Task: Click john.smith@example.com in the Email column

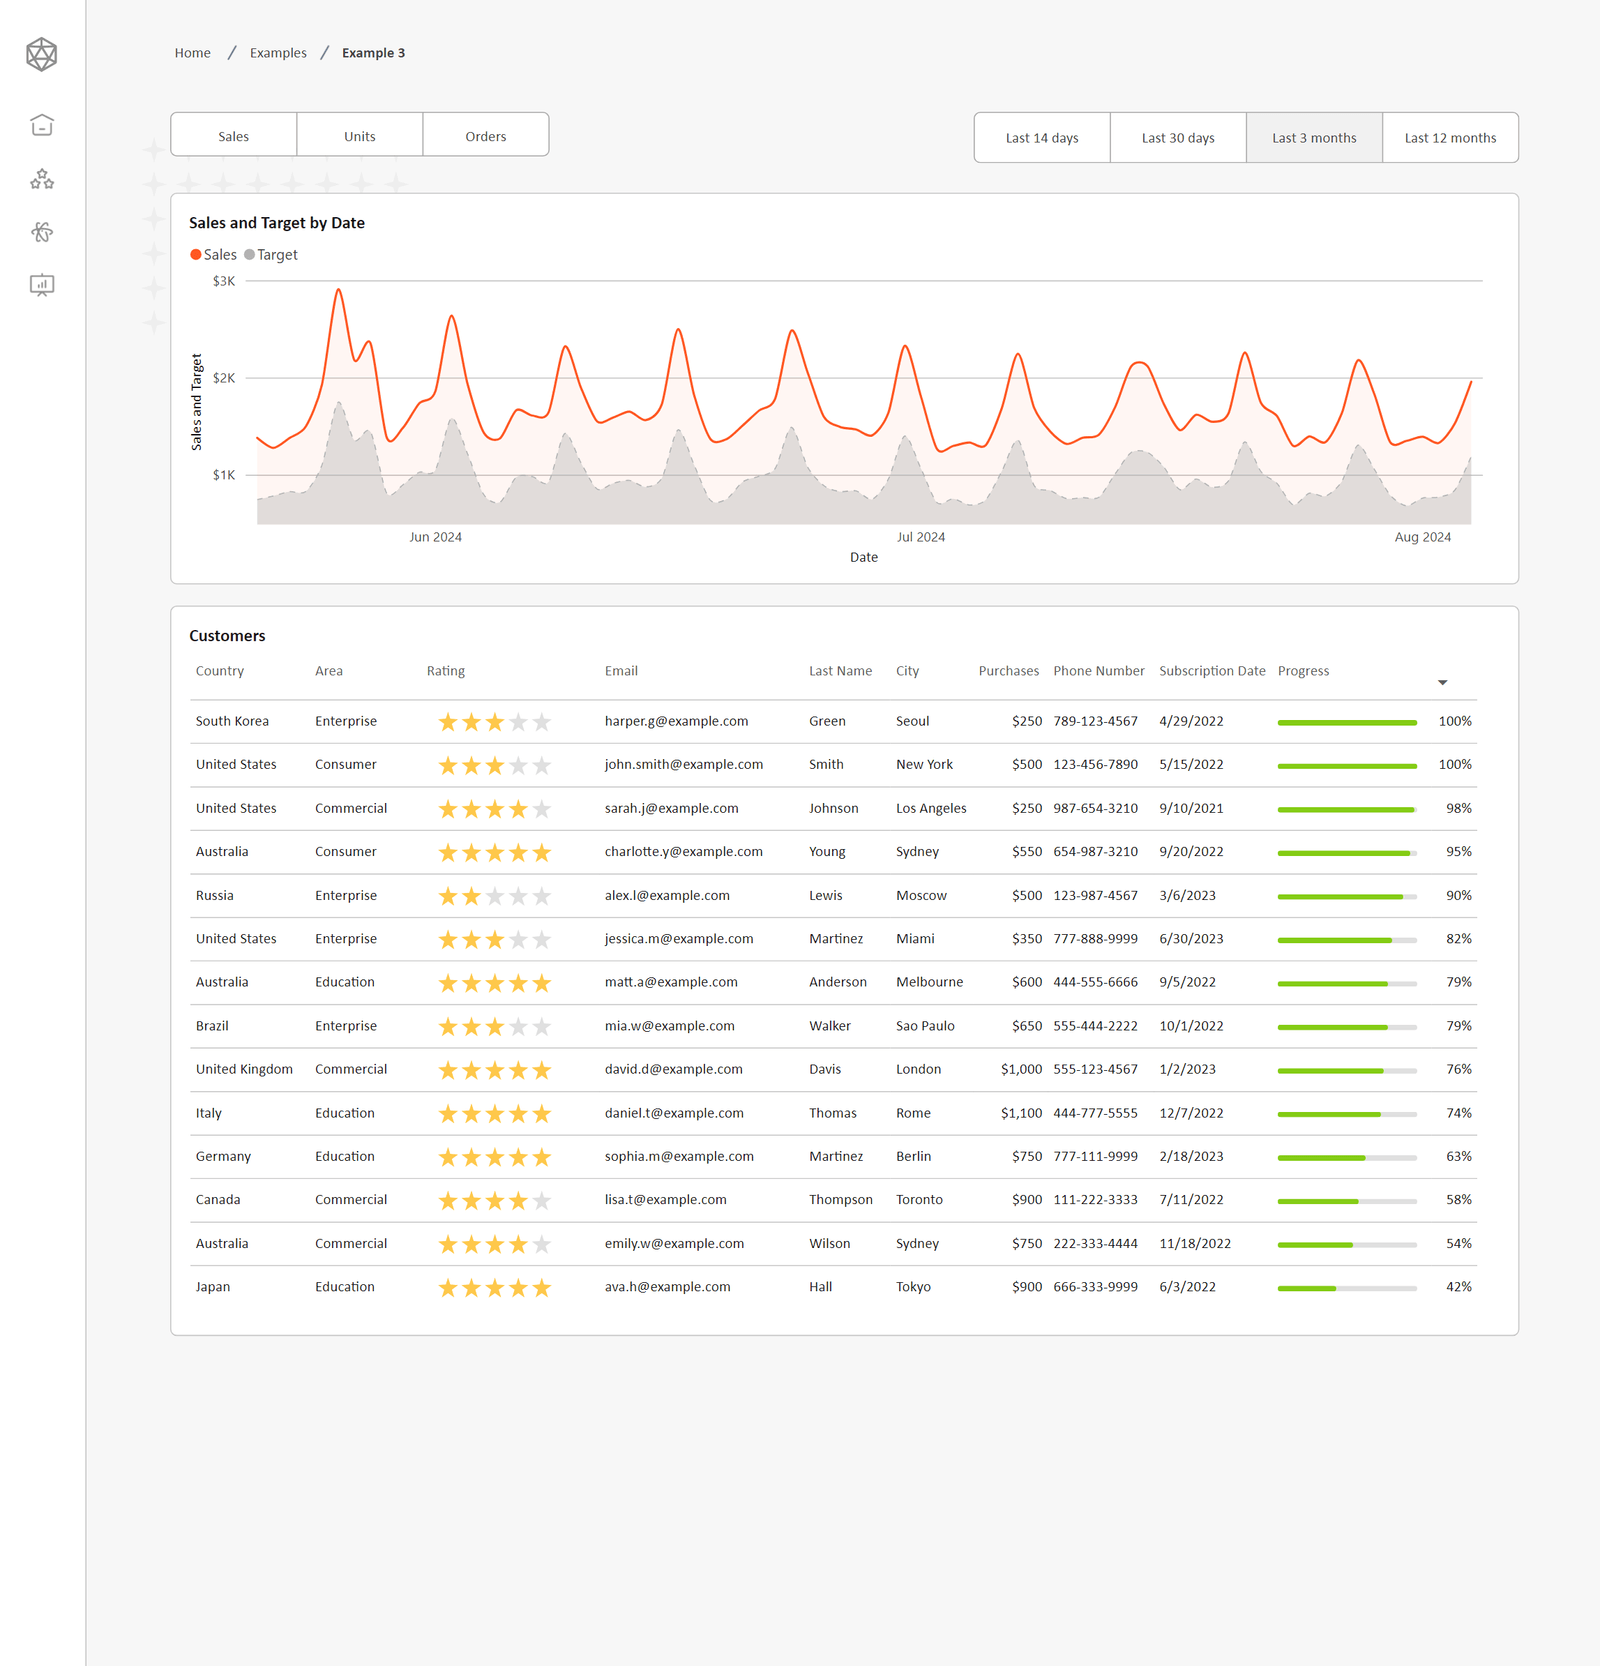Action: (684, 764)
